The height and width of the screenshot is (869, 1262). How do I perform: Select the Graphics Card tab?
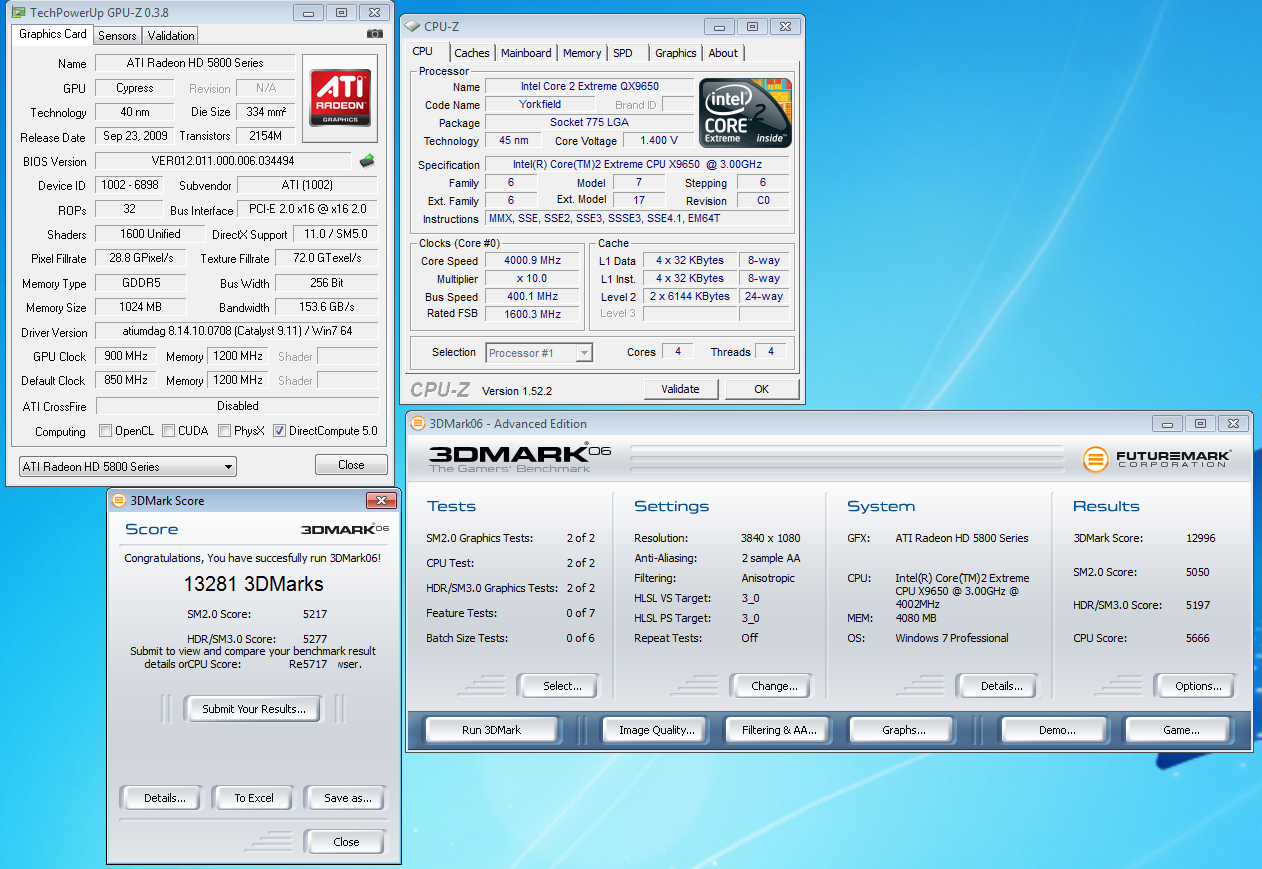(53, 34)
